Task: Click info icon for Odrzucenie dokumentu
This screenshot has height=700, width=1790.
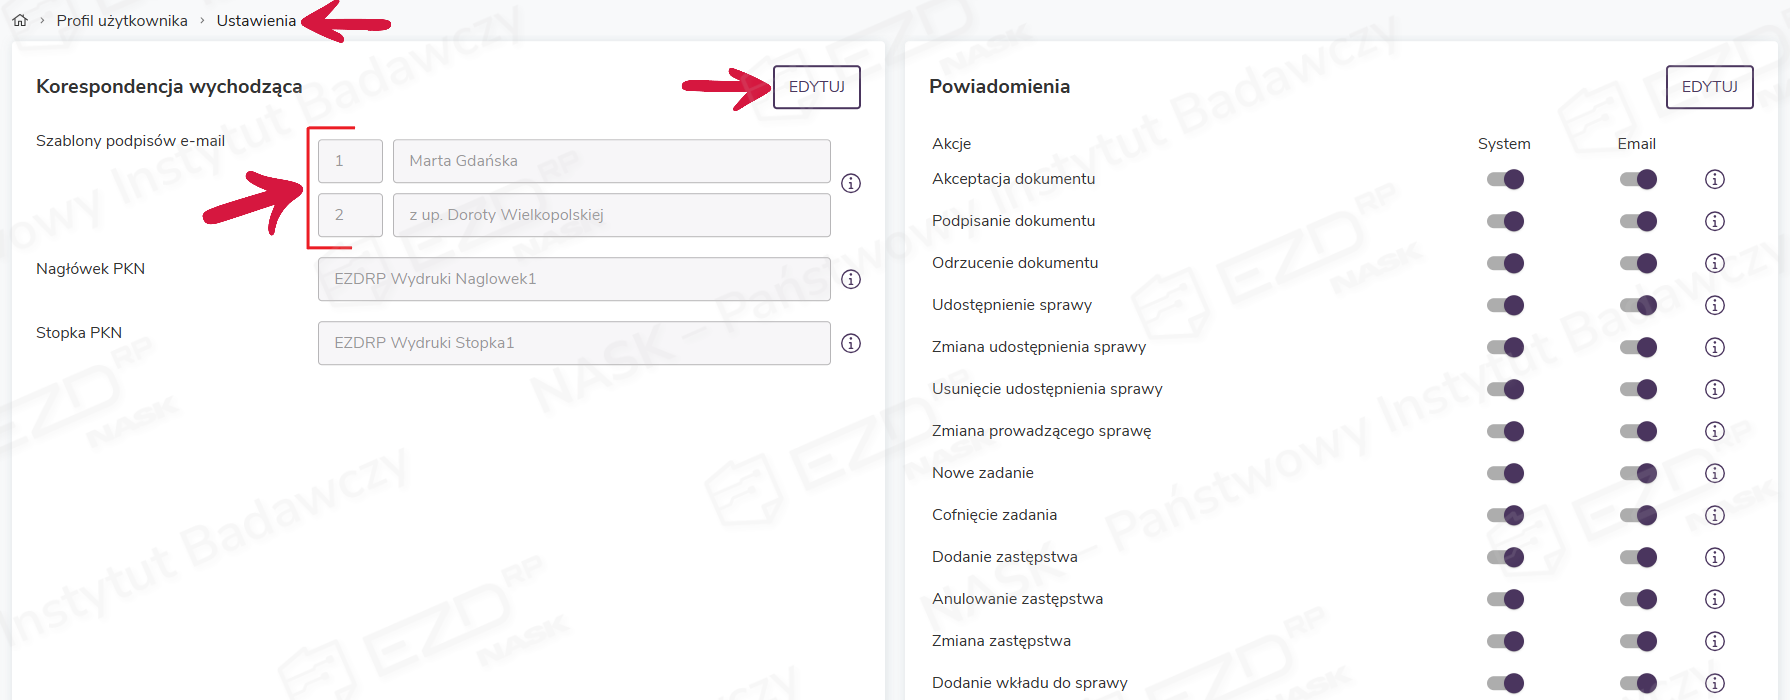Action: [x=1715, y=263]
